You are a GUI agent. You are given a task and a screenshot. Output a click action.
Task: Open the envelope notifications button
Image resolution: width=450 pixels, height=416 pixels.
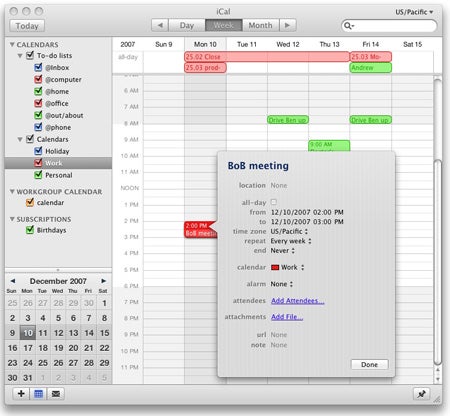tap(56, 394)
